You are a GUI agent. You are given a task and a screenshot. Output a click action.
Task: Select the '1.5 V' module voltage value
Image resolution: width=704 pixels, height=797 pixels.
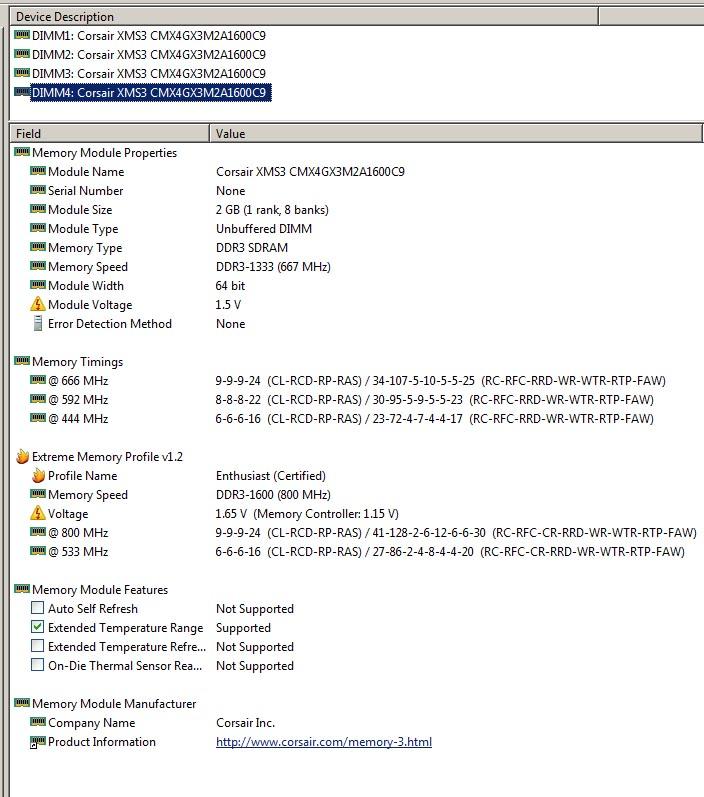(x=228, y=305)
